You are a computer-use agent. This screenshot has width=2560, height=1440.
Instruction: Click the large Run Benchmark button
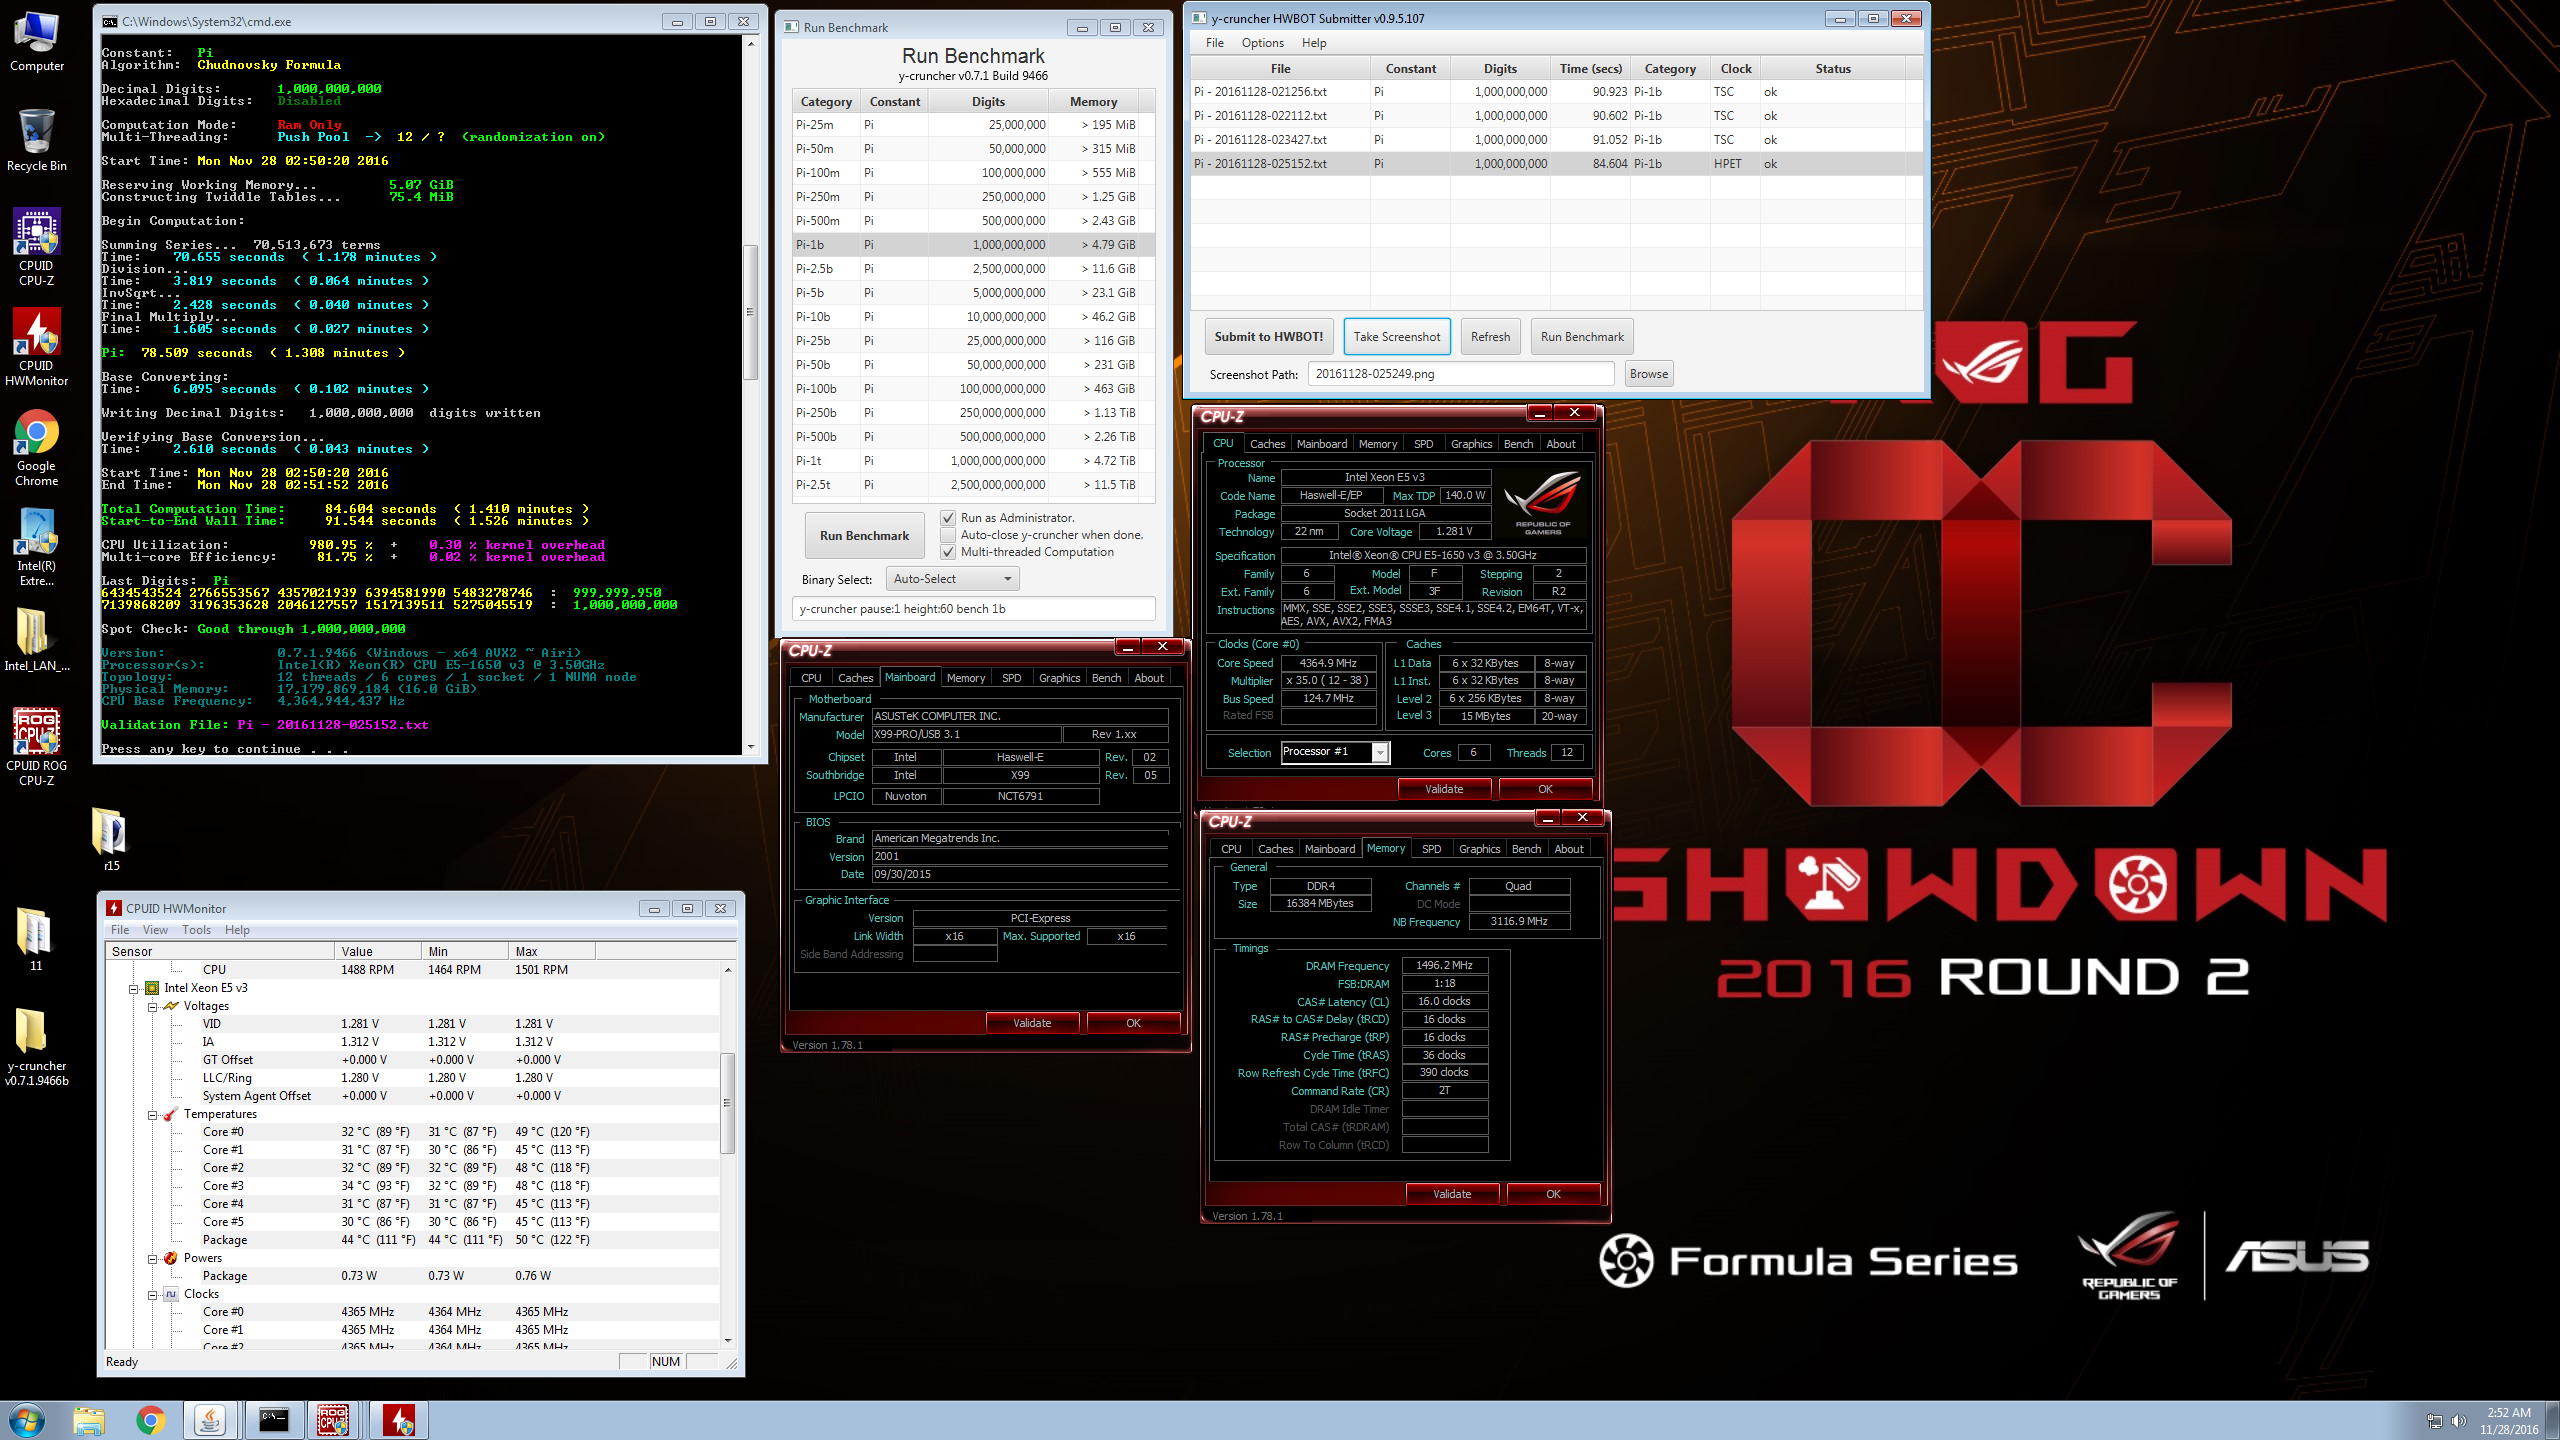pos(864,536)
